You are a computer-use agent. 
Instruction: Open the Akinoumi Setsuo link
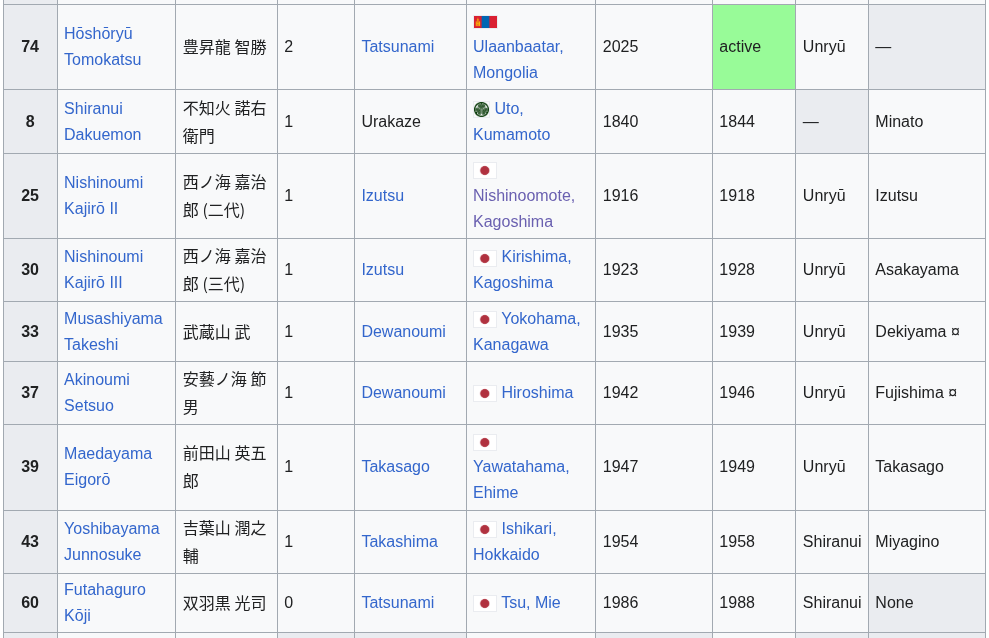click(x=97, y=392)
